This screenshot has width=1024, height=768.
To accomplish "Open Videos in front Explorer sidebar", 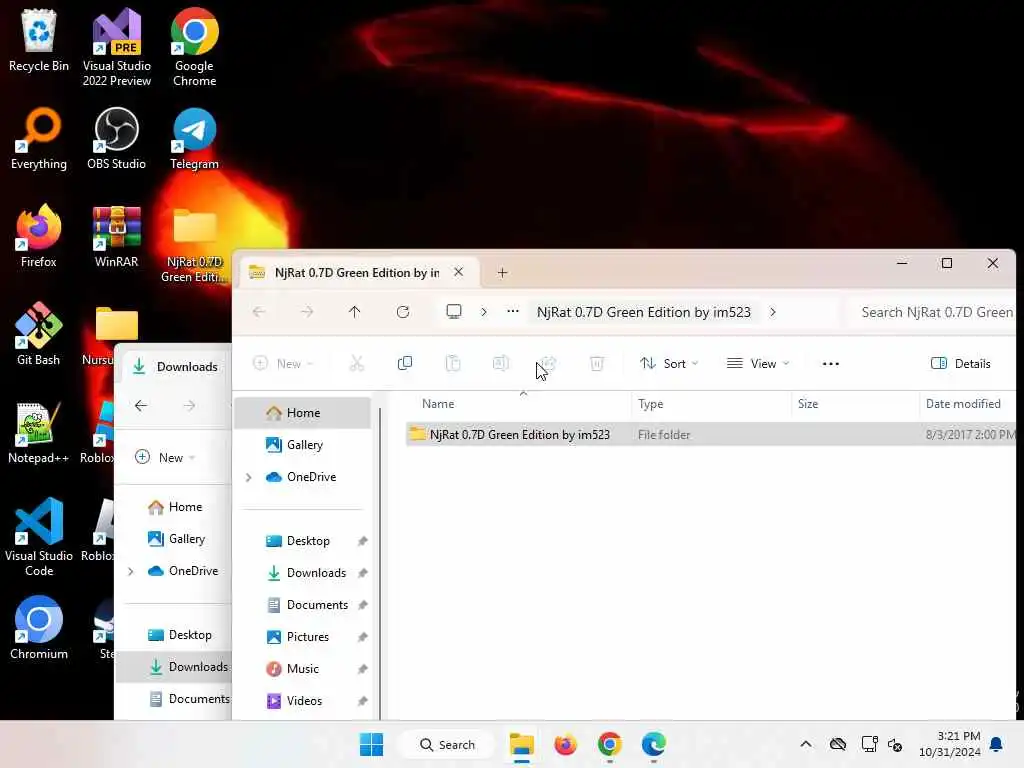I will click(x=303, y=701).
